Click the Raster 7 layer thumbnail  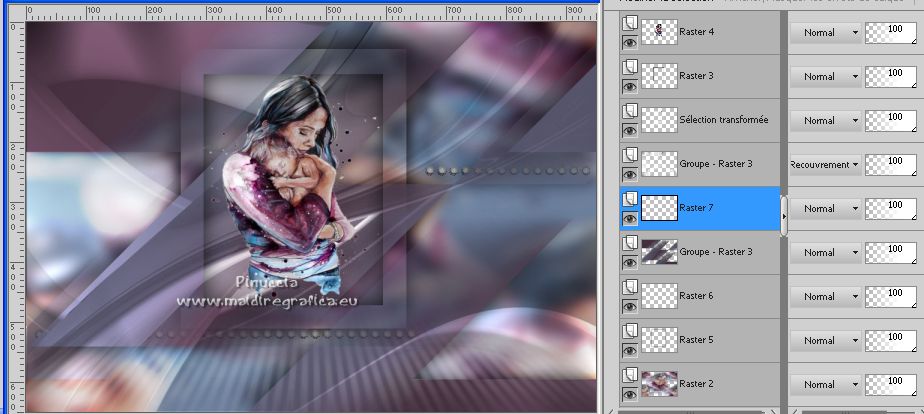pyautogui.click(x=659, y=208)
